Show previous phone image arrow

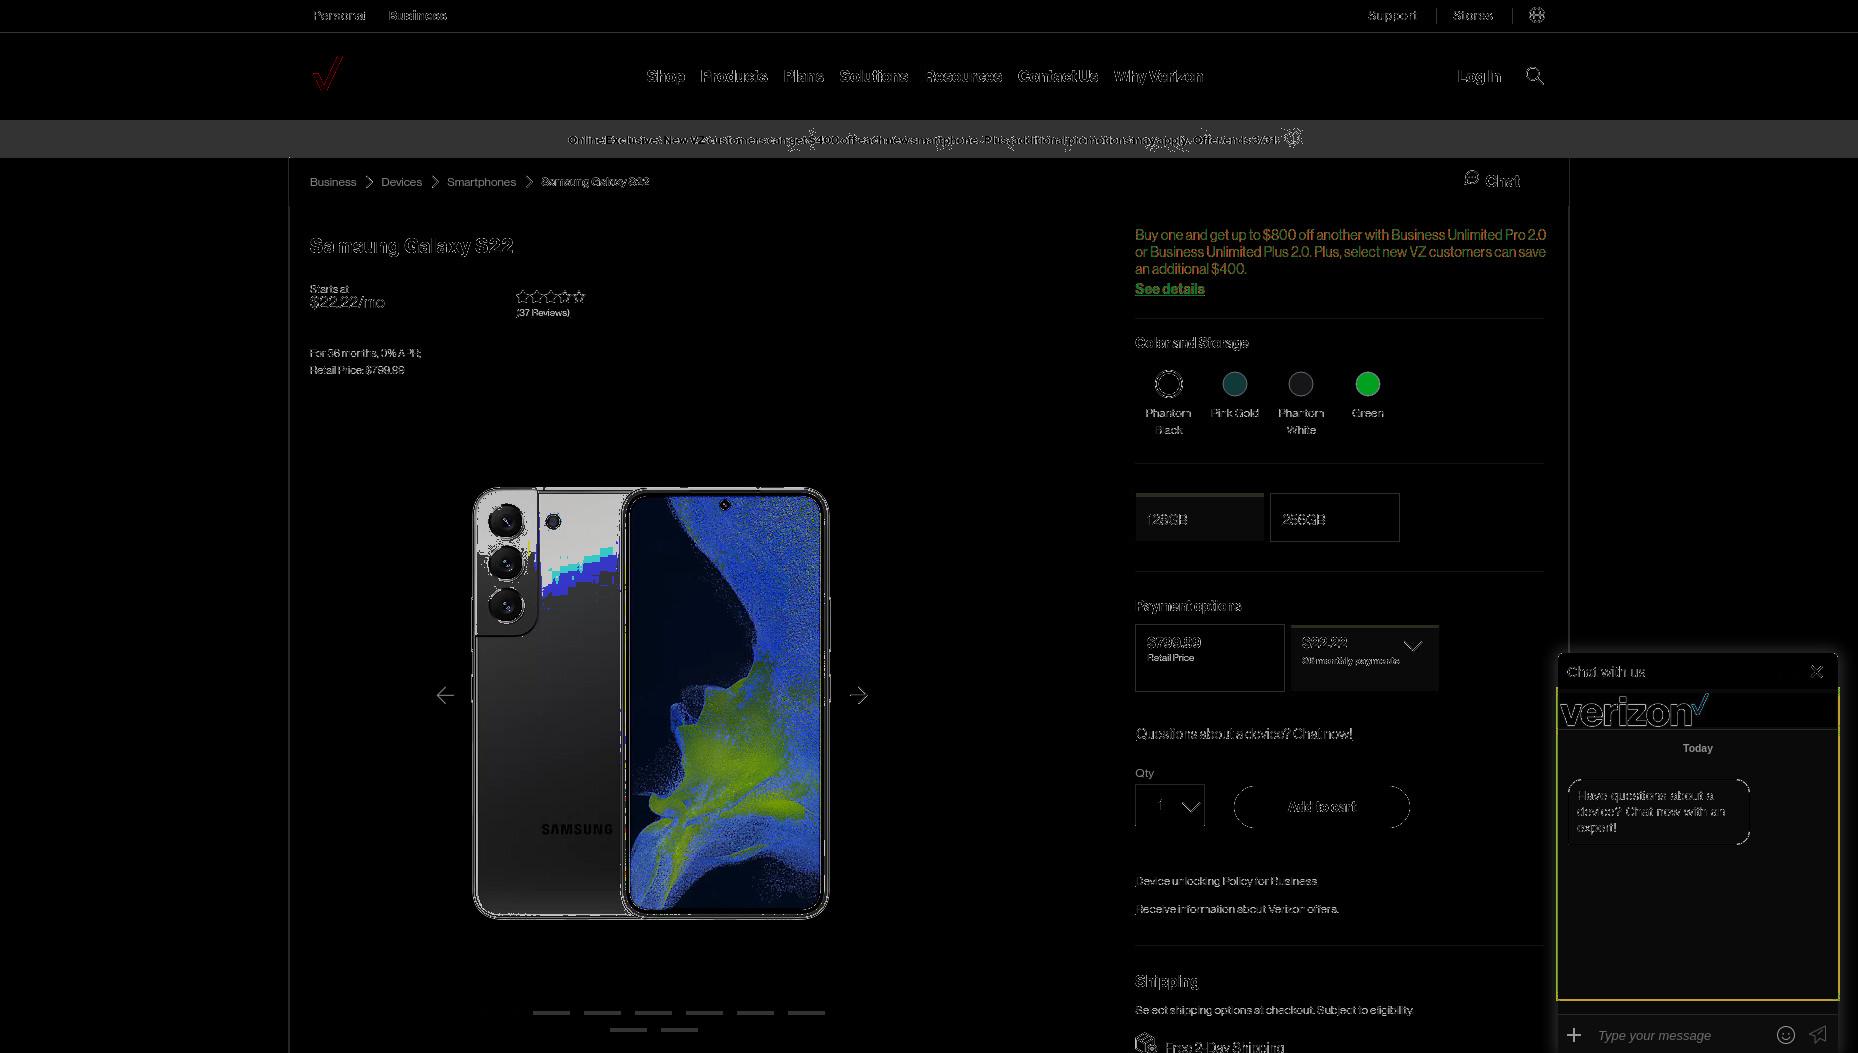(x=445, y=695)
